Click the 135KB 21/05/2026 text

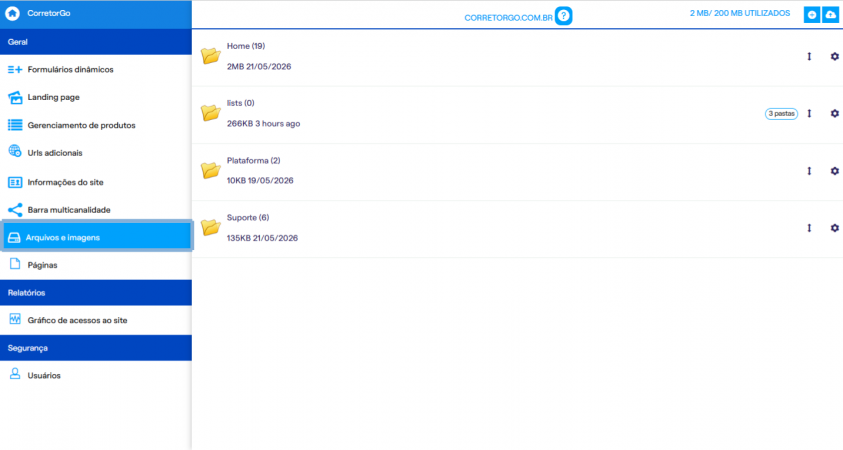[262, 238]
